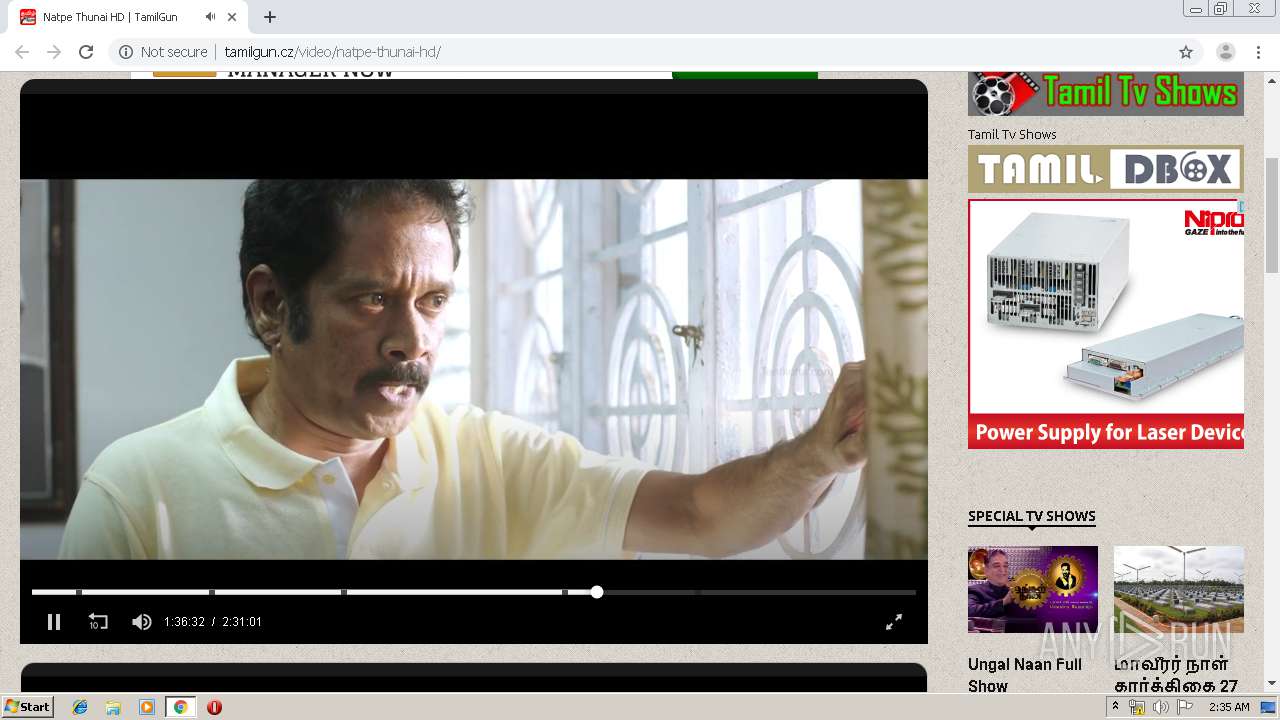Click the network tray icon
1280x720 pixels.
pos(1137,707)
